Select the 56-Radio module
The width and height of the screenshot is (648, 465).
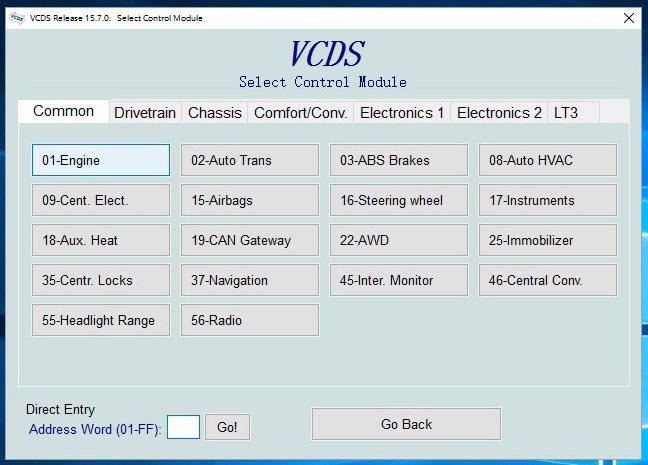click(x=250, y=320)
